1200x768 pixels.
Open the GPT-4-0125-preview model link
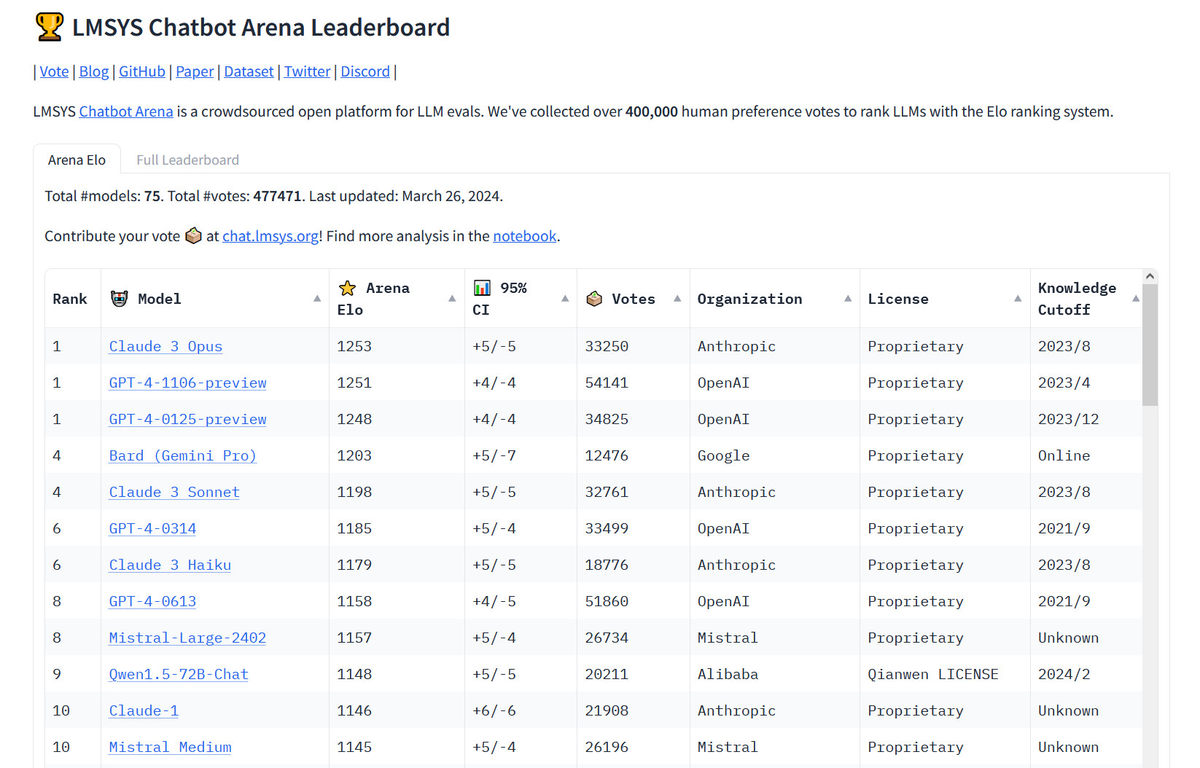pos(188,419)
